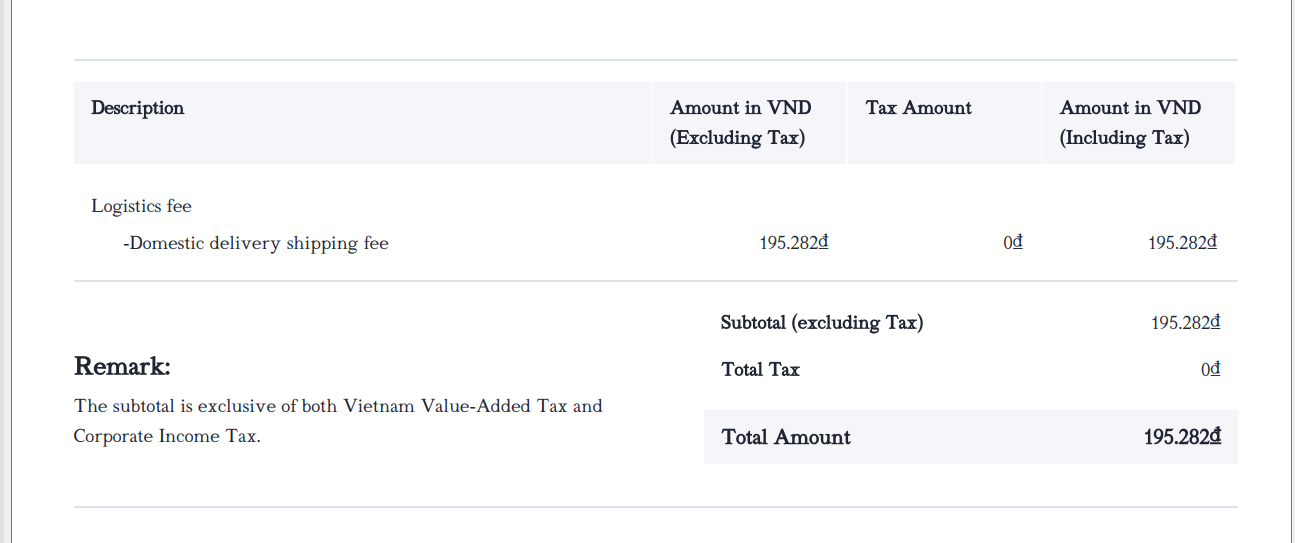Click "Corporate Income Tax" in the remark
This screenshot has width=1295, height=543.
pyautogui.click(x=166, y=436)
